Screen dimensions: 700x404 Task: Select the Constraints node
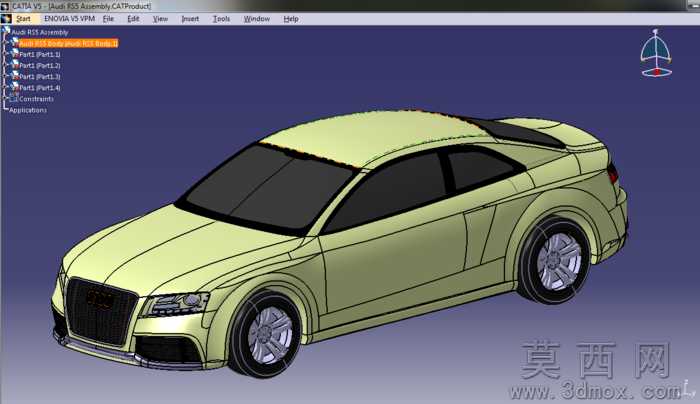click(36, 99)
